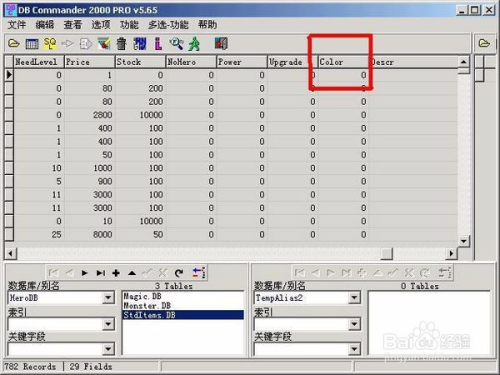Click the purple 'i' info icon
The width and height of the screenshot is (500, 375).
(158, 44)
